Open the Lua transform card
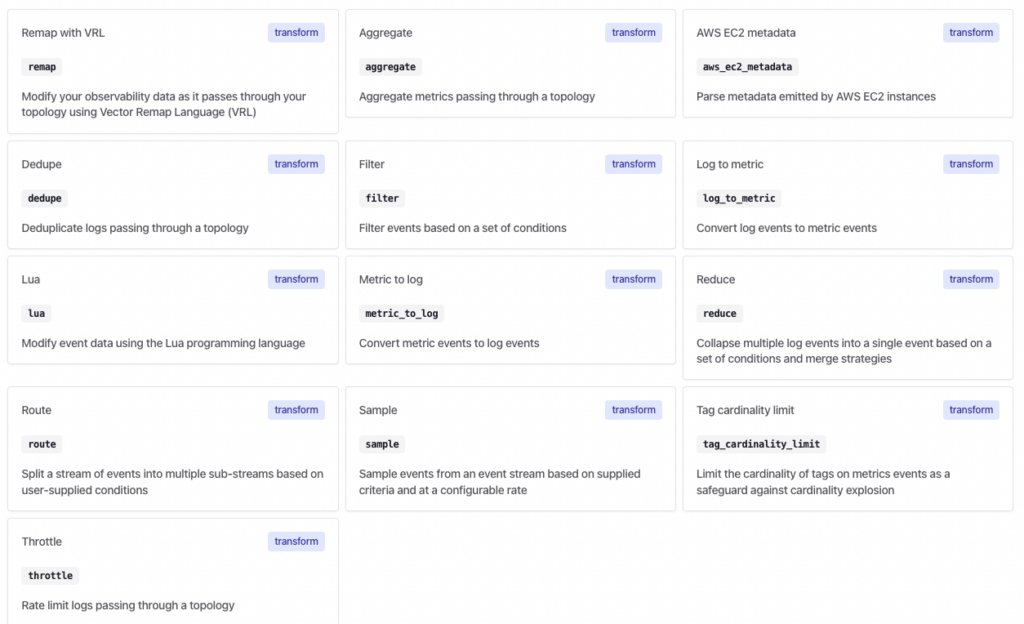The width and height of the screenshot is (1024, 624). click(173, 310)
